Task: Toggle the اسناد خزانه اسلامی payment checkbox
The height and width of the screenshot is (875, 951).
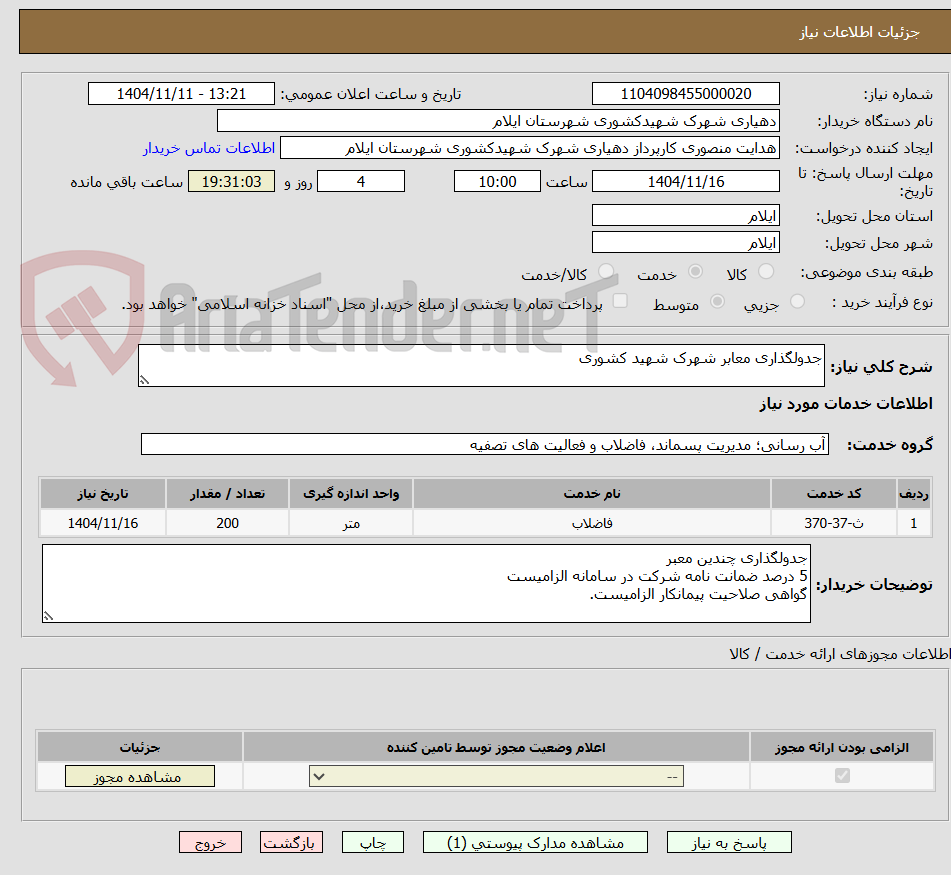Action: pyautogui.click(x=620, y=301)
